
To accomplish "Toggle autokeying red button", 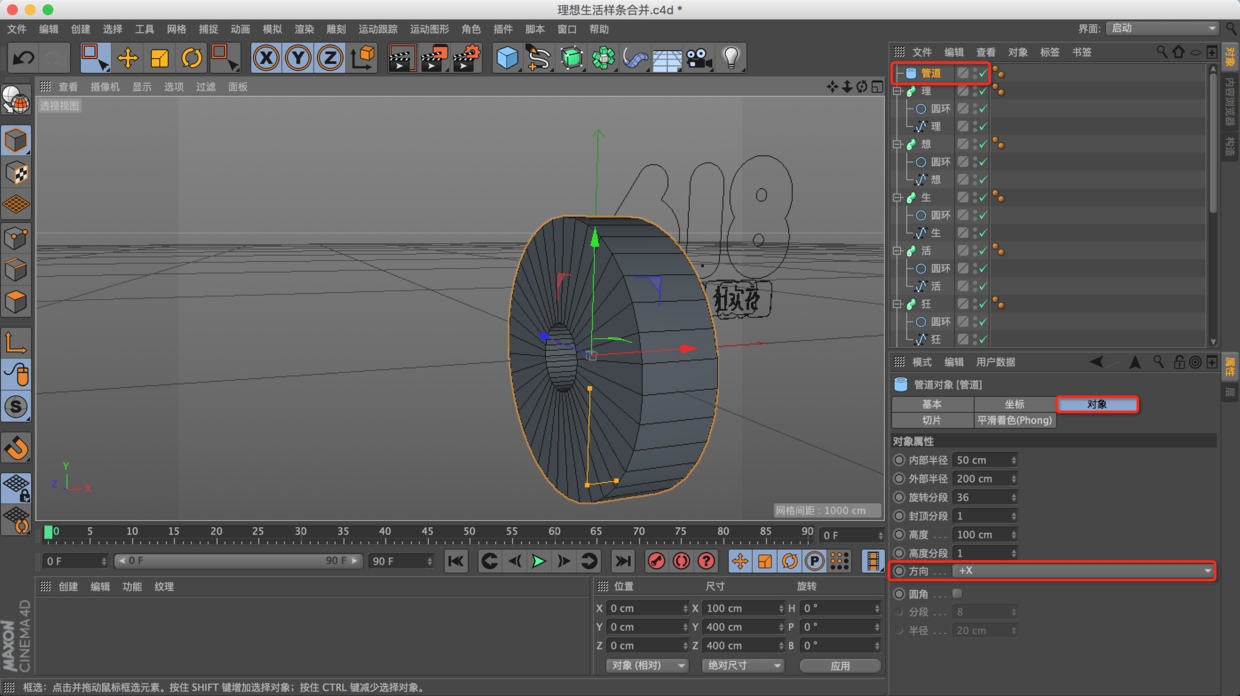I will click(681, 562).
